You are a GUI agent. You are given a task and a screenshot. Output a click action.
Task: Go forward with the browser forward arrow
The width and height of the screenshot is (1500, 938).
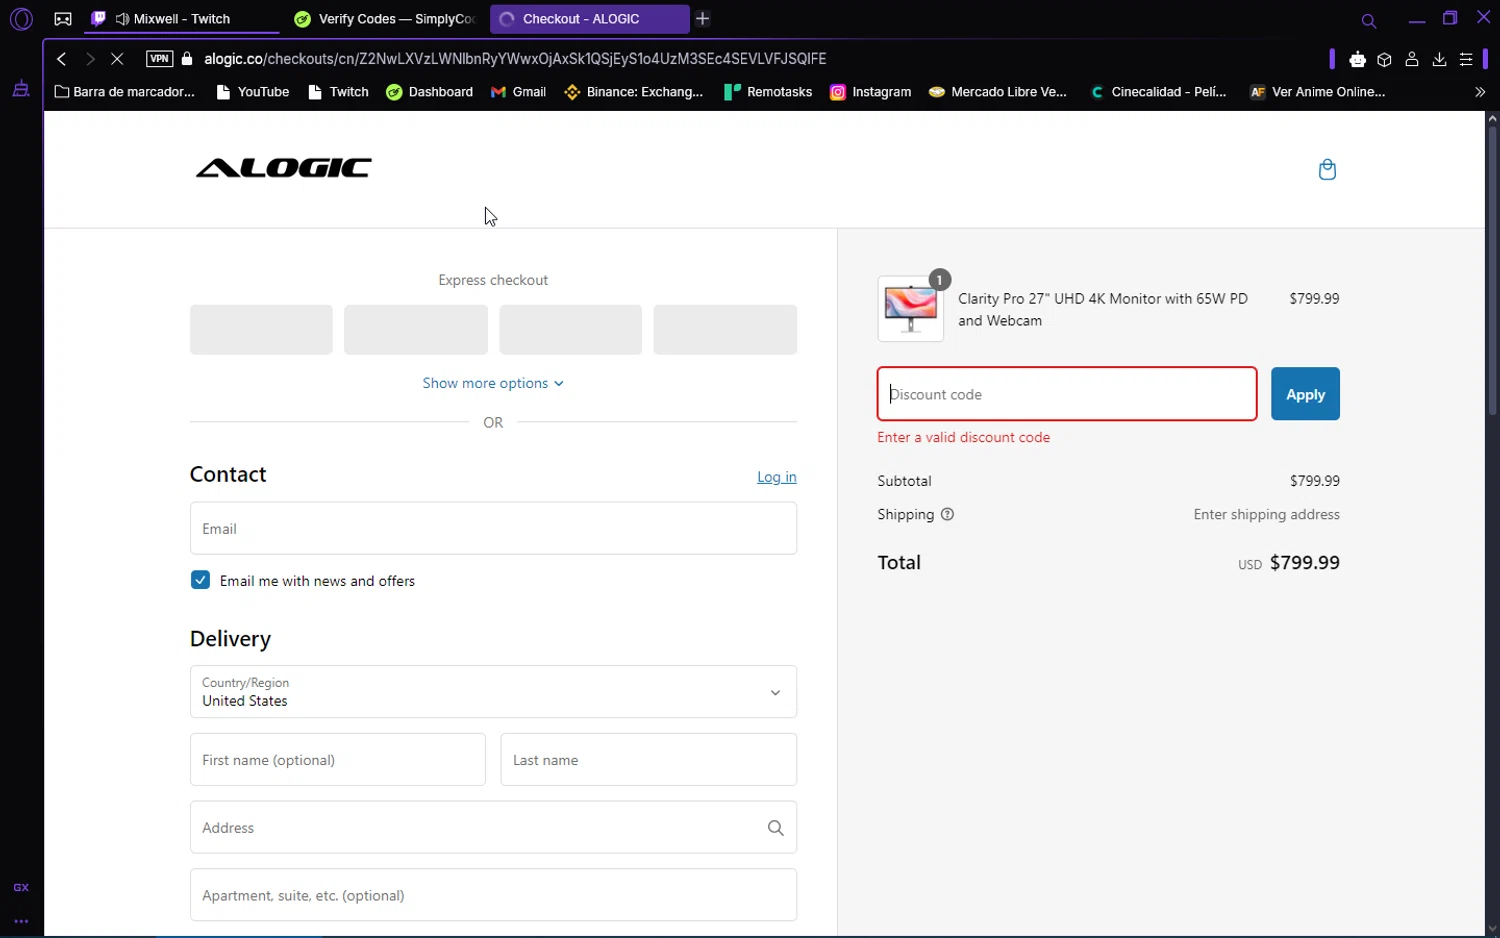point(90,59)
